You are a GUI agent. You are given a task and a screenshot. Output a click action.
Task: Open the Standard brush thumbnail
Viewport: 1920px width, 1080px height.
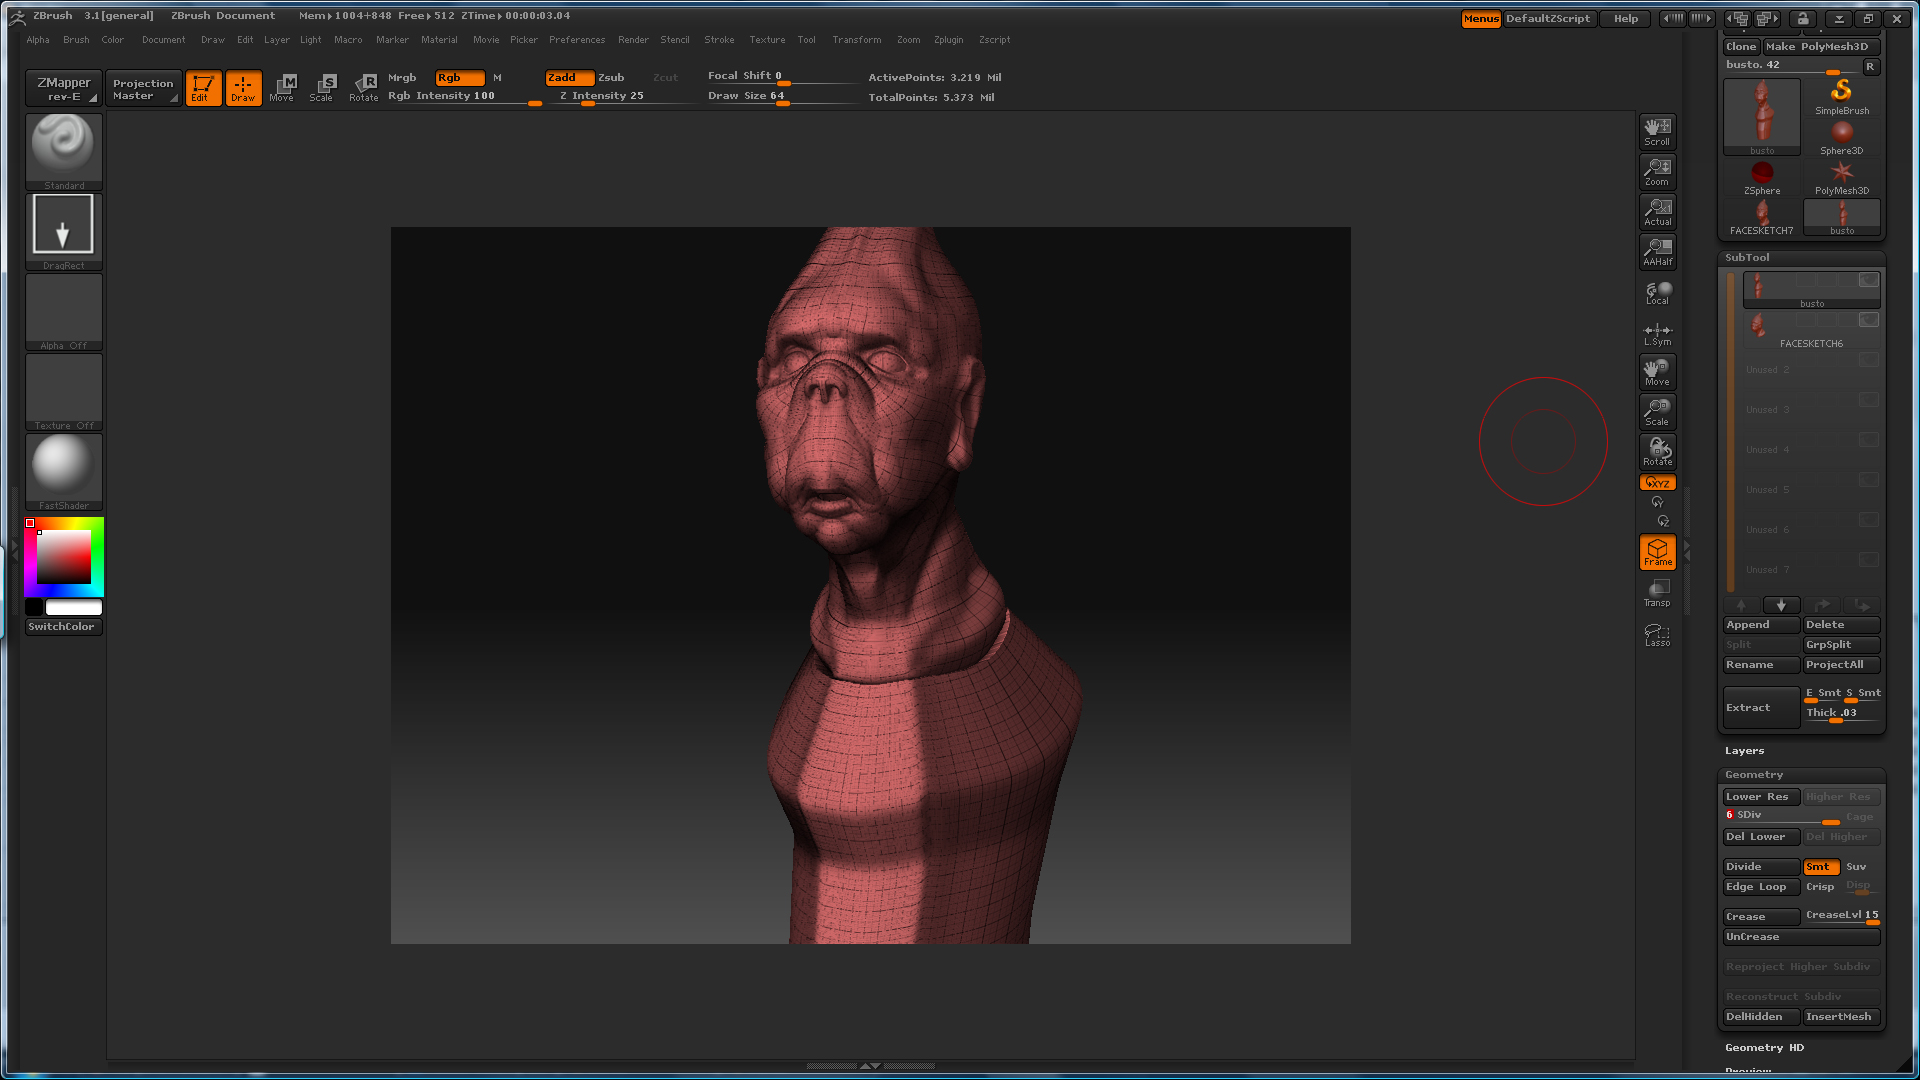[x=63, y=147]
